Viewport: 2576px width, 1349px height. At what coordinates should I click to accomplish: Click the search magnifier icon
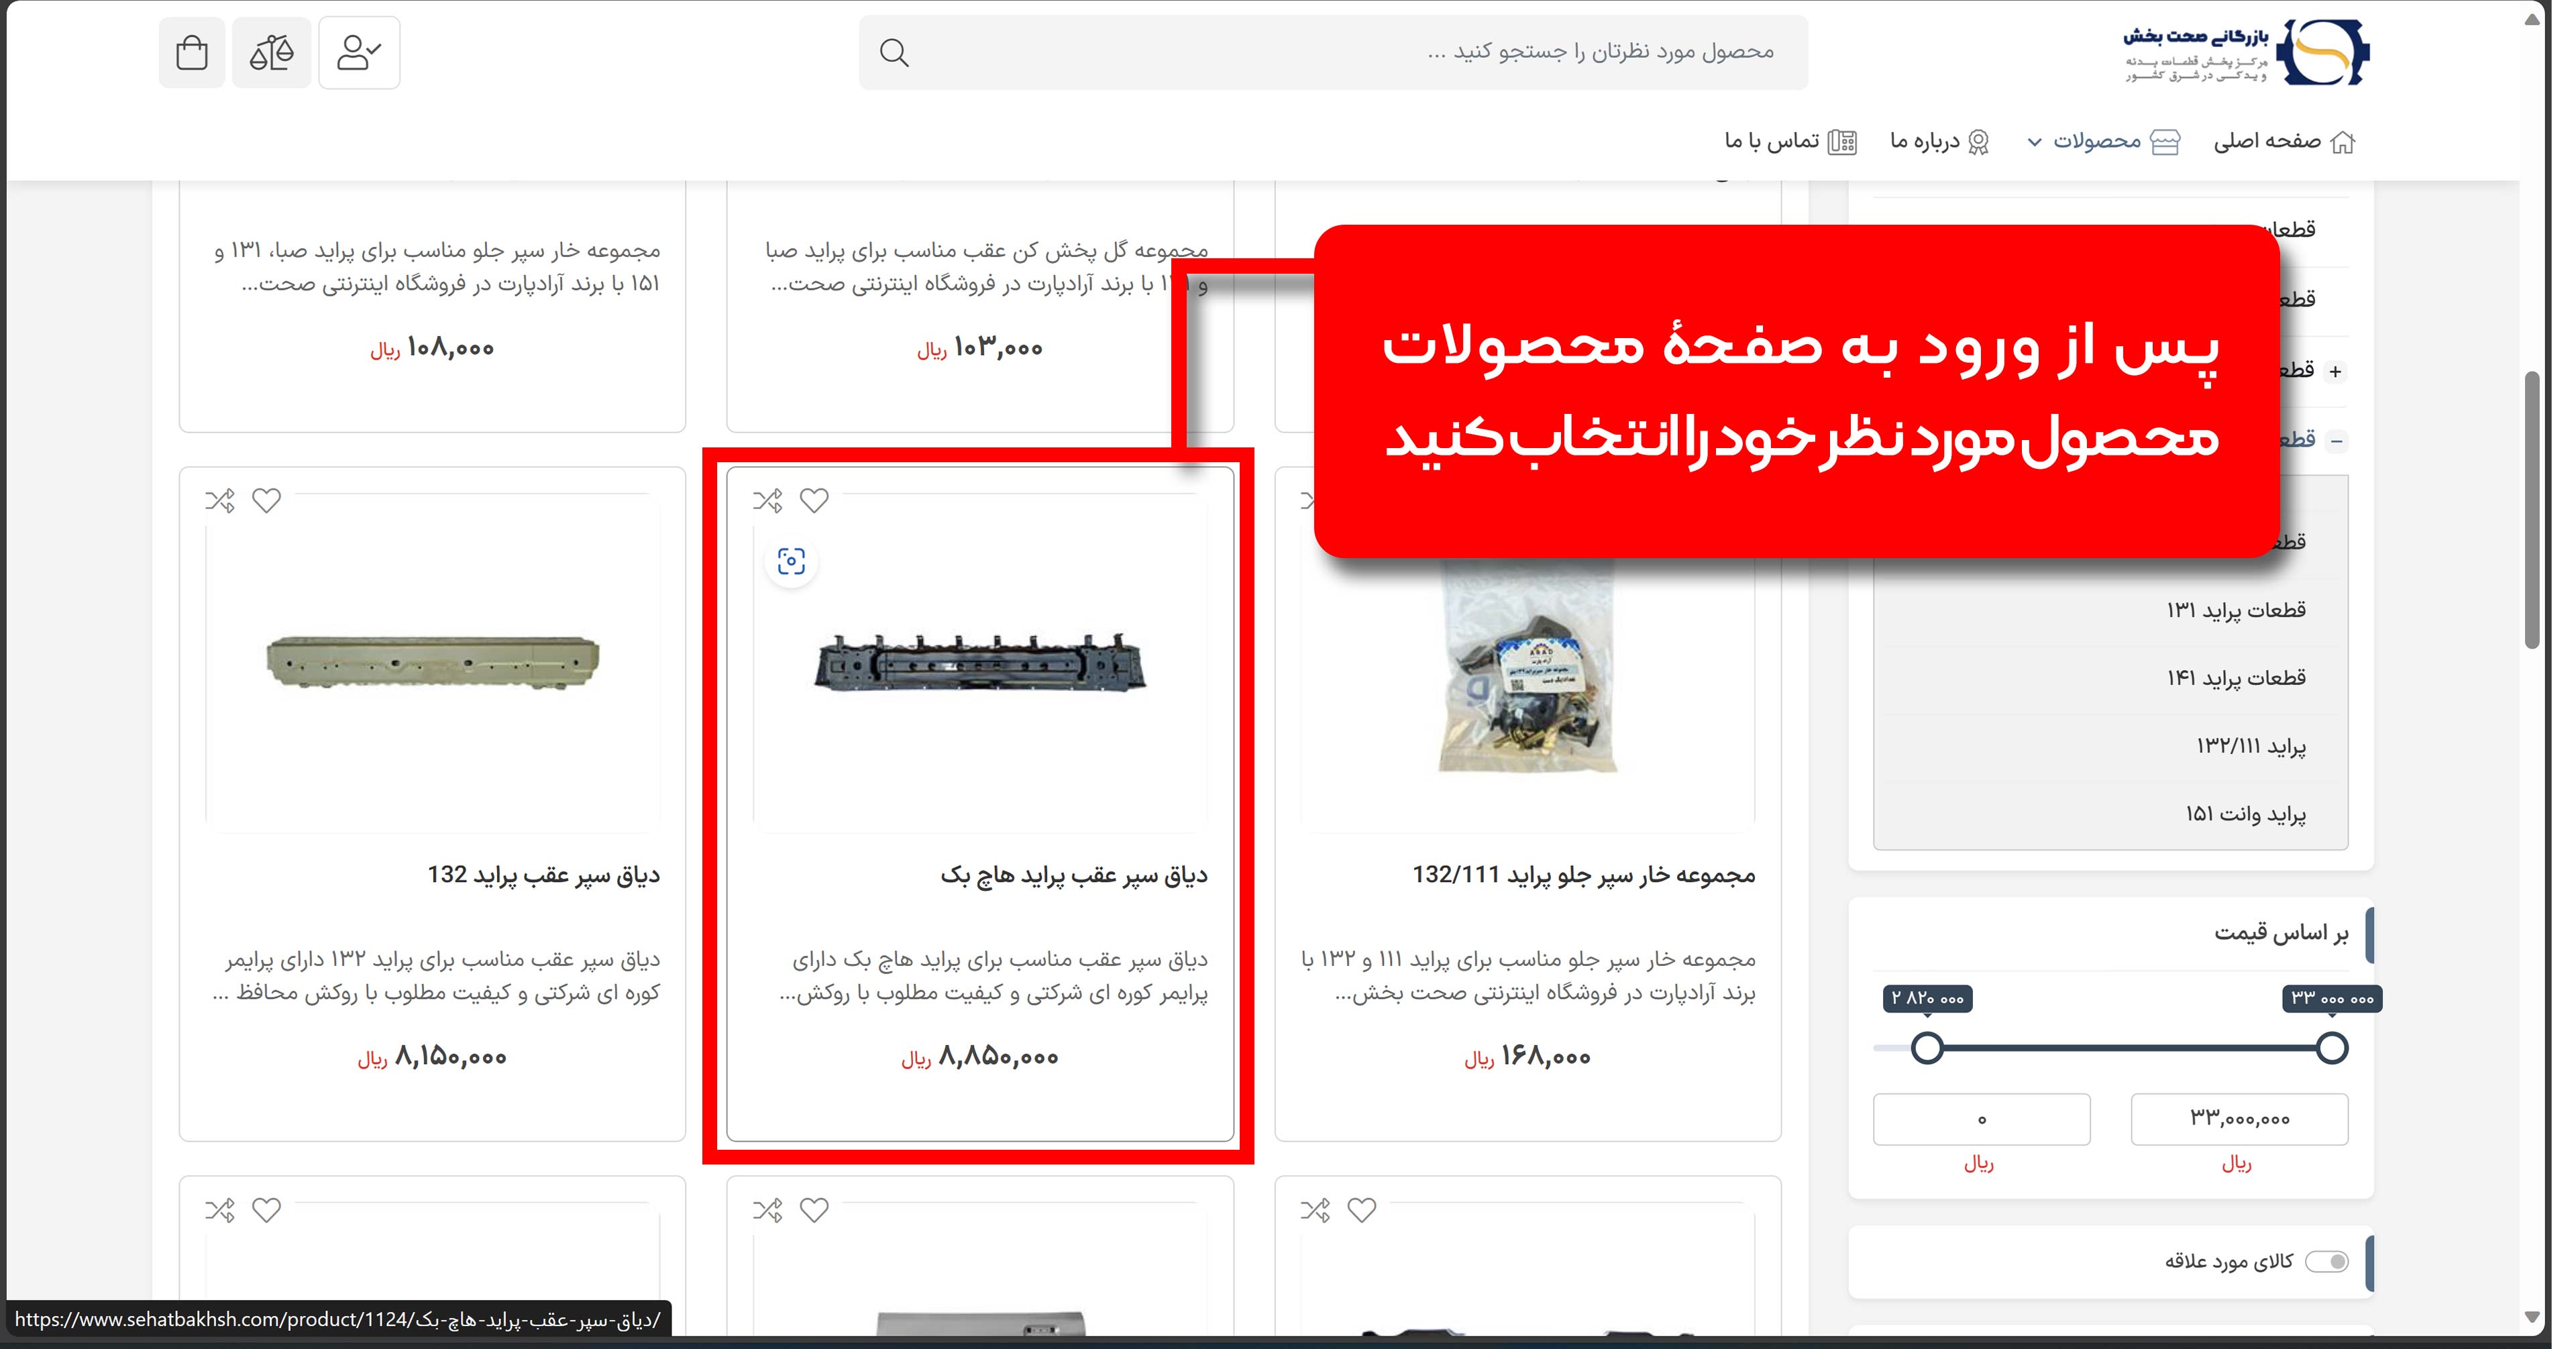[x=894, y=53]
